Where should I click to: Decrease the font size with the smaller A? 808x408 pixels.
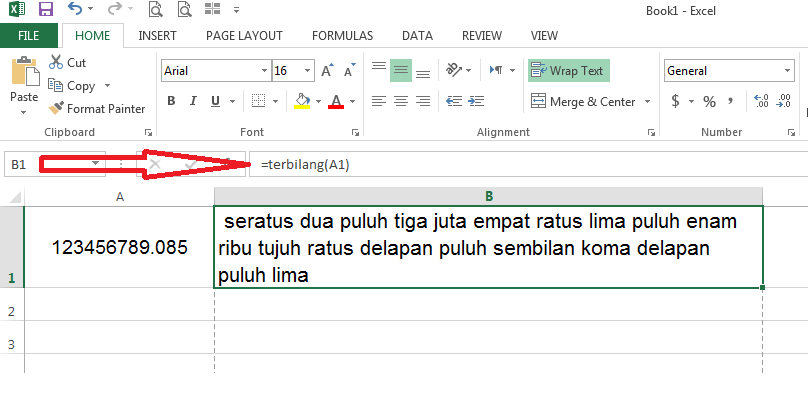[x=349, y=71]
